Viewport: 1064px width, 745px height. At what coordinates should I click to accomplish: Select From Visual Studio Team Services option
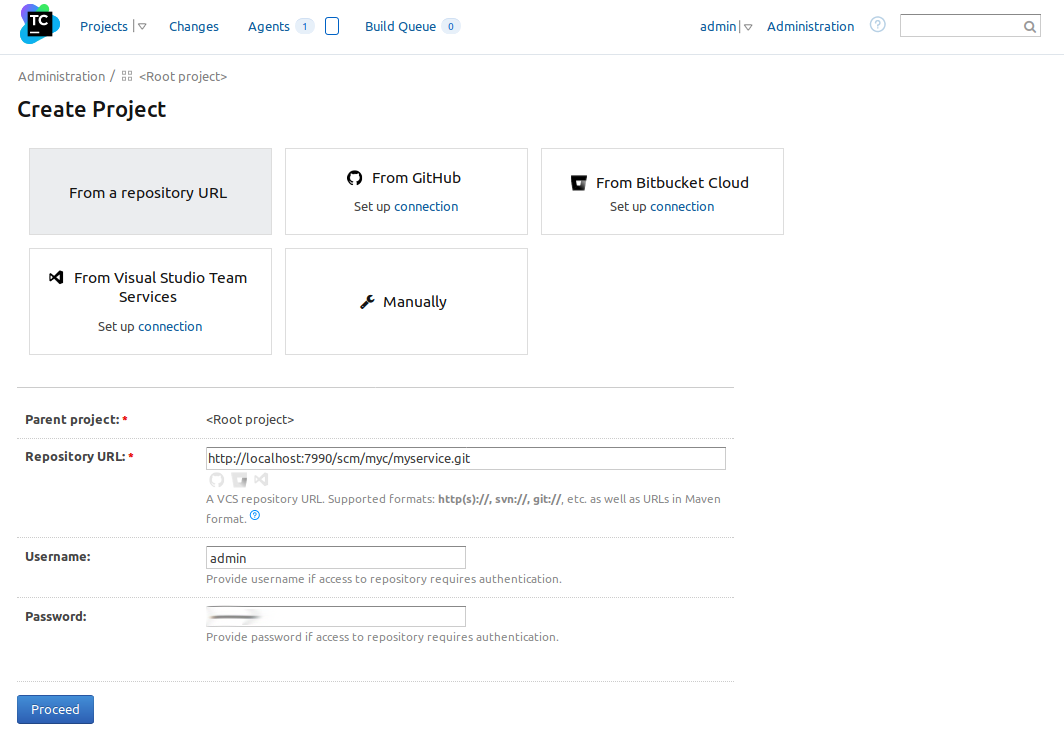pos(150,301)
